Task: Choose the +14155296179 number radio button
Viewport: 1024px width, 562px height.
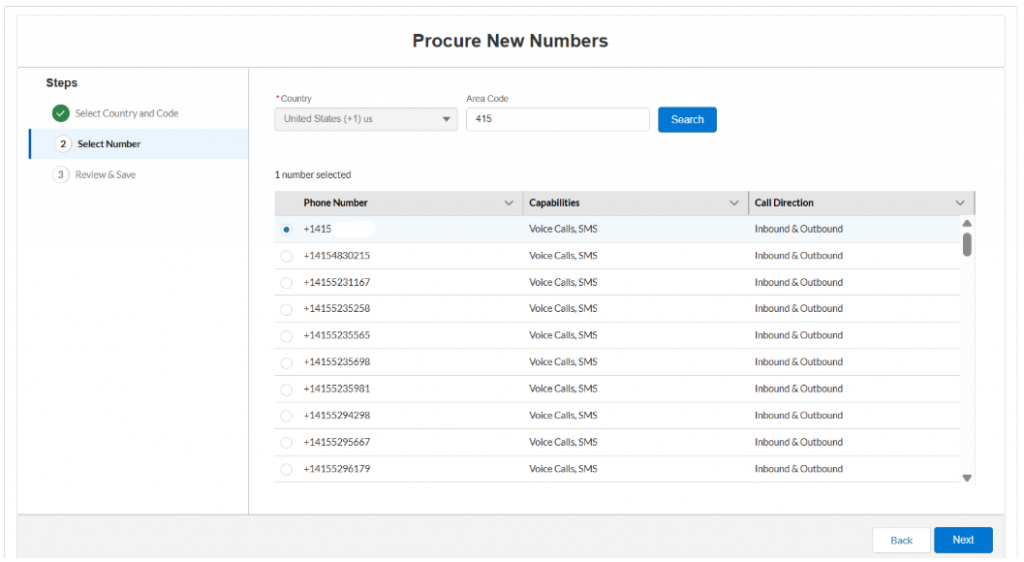Action: (x=287, y=469)
